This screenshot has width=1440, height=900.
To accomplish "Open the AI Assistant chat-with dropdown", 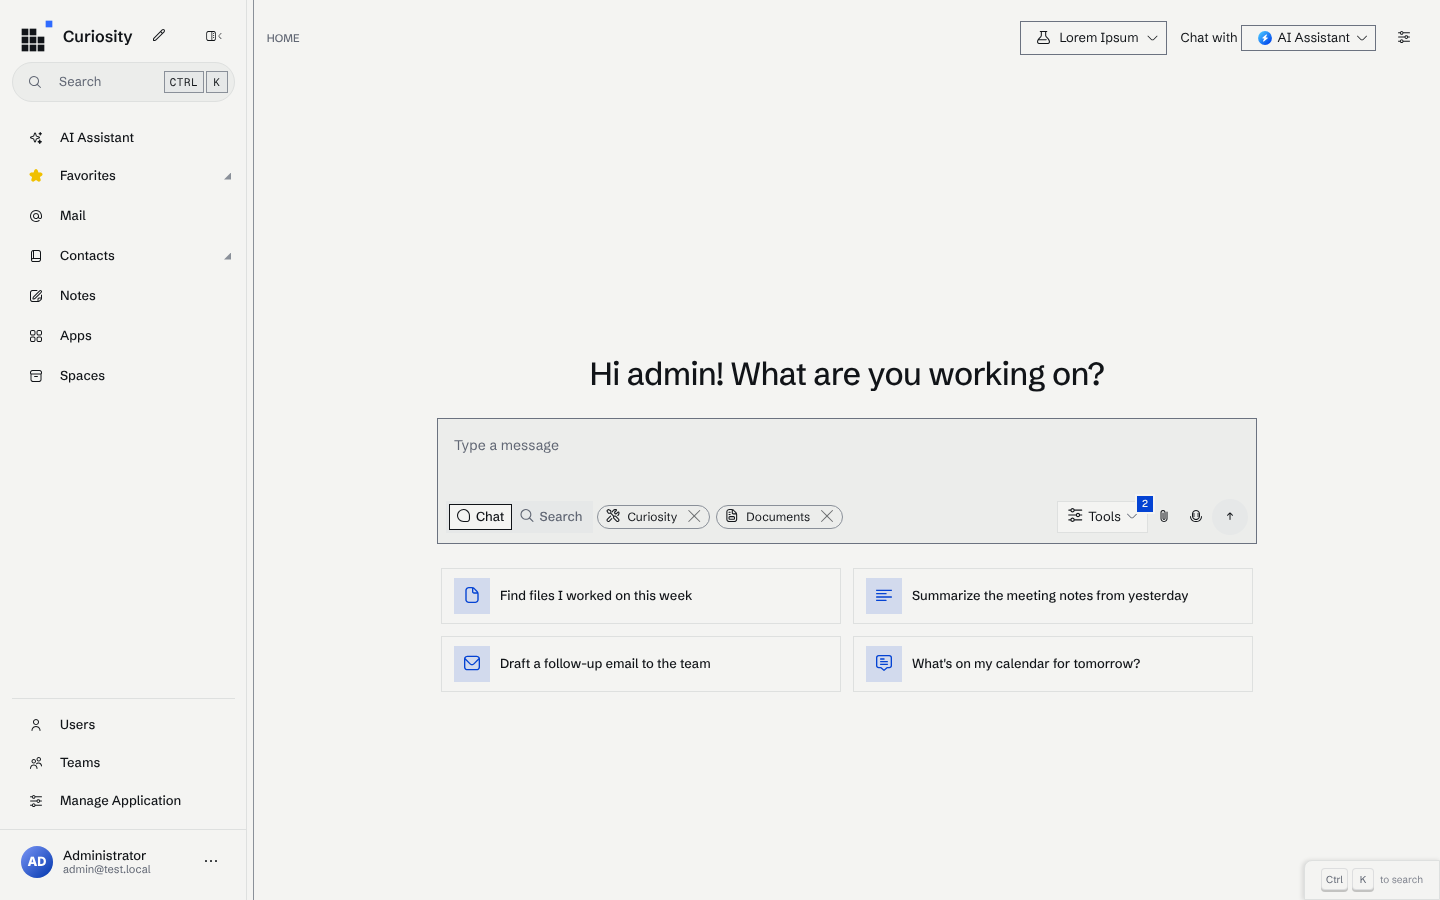I will pos(1308,38).
